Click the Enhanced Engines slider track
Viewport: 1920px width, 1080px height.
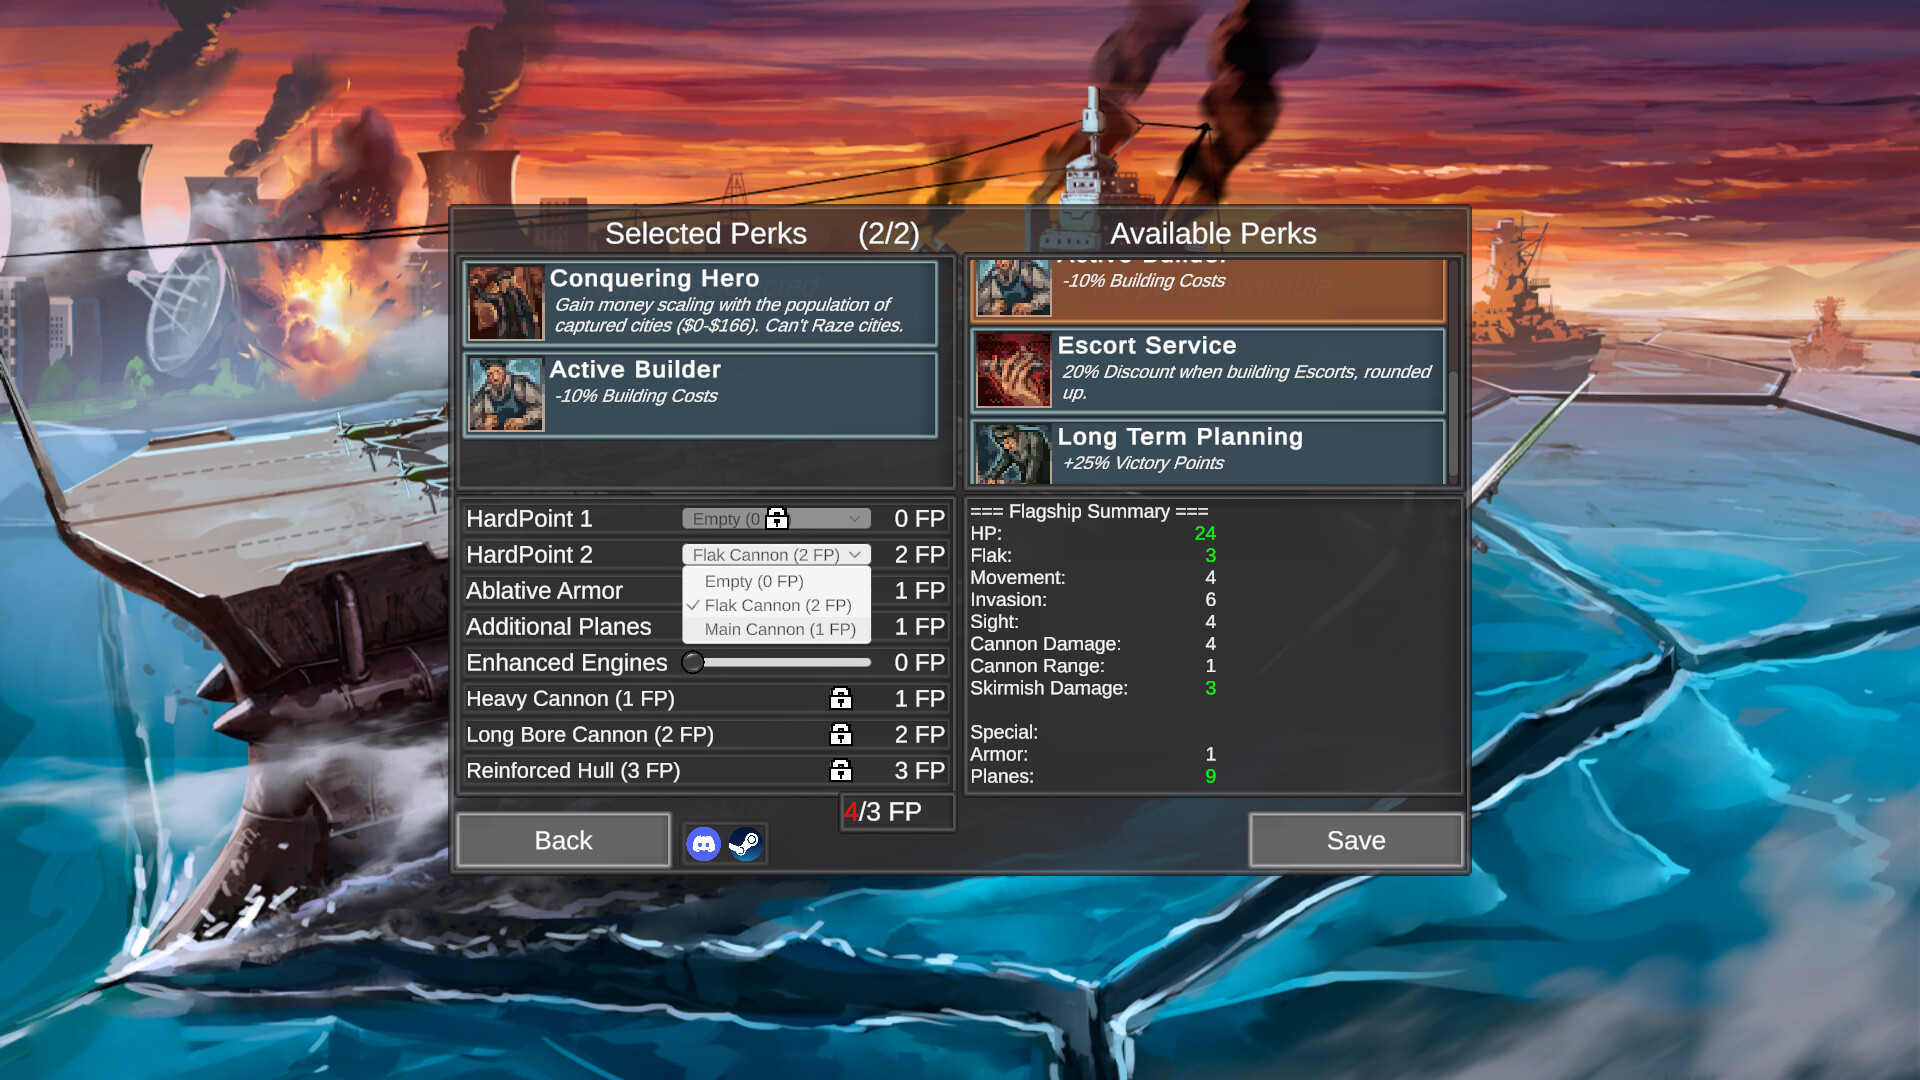click(776, 662)
